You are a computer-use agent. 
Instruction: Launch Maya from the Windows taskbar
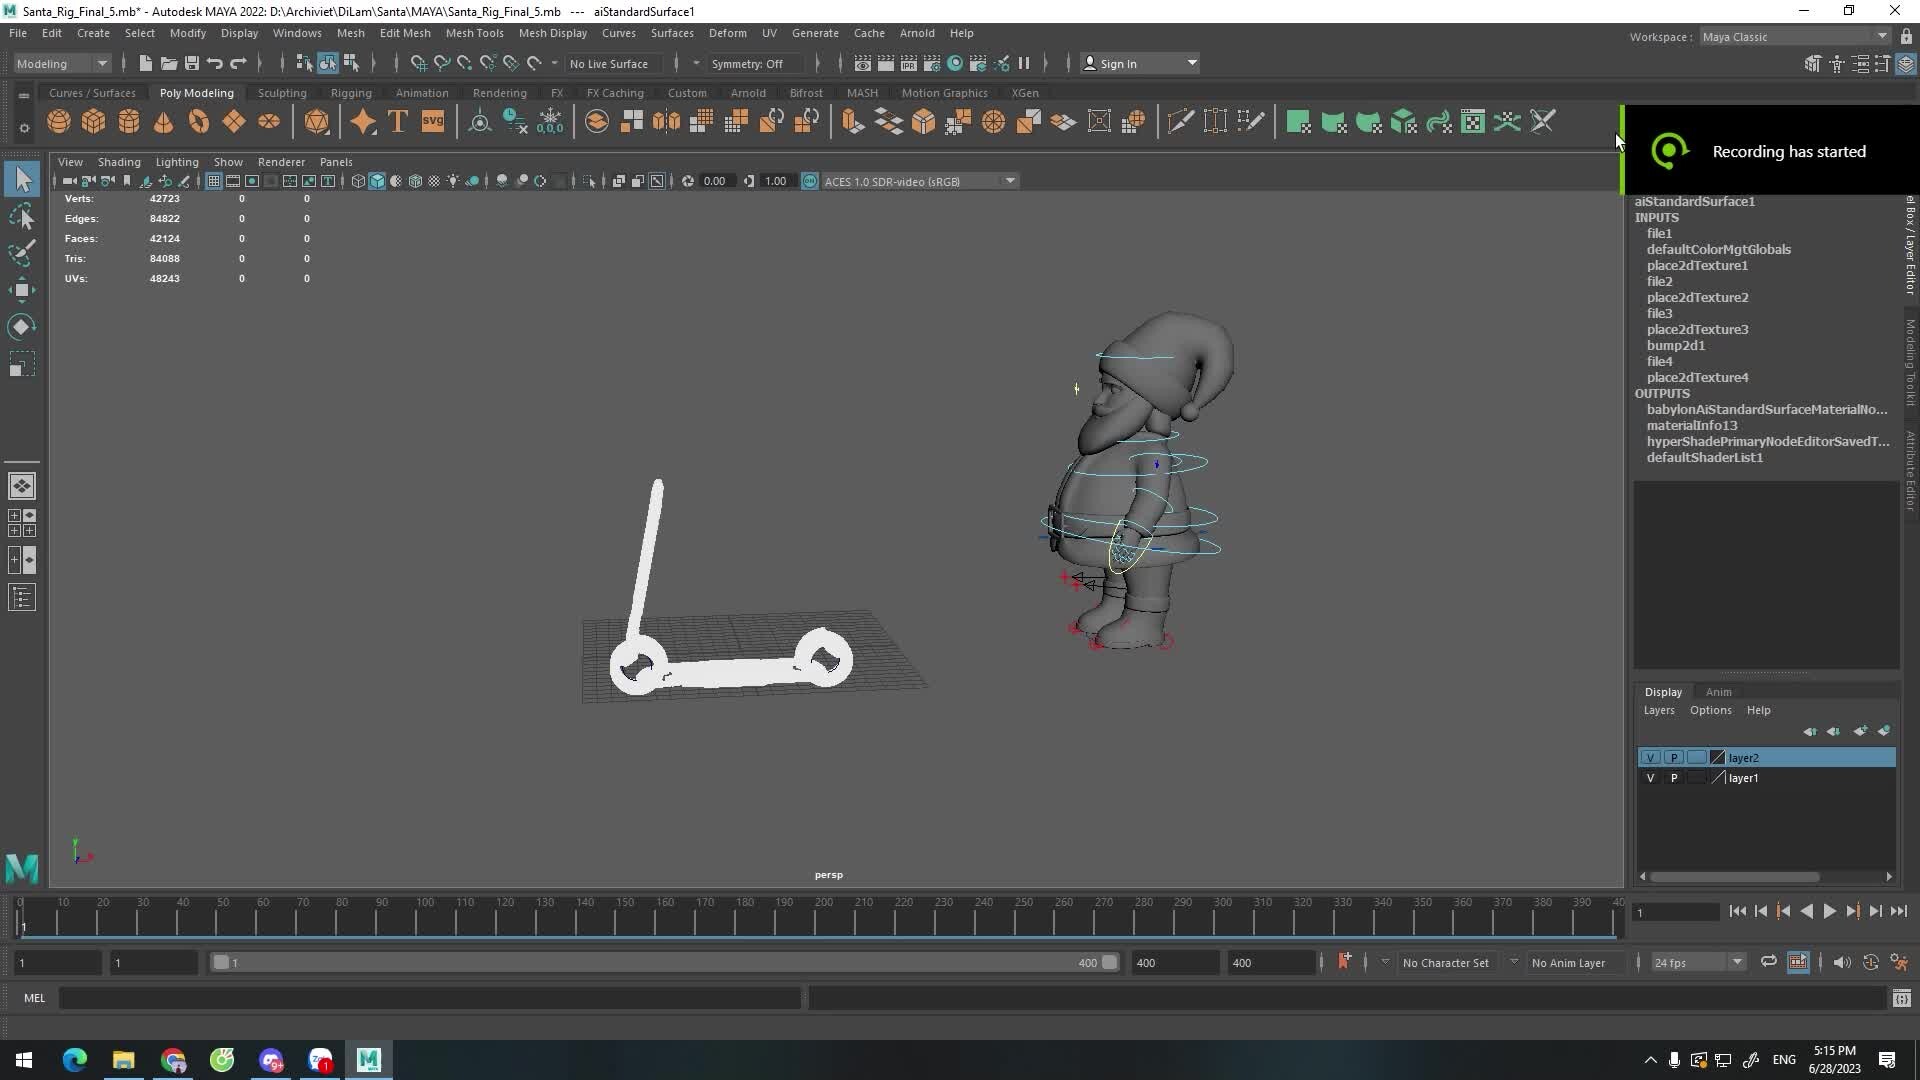pyautogui.click(x=368, y=1060)
